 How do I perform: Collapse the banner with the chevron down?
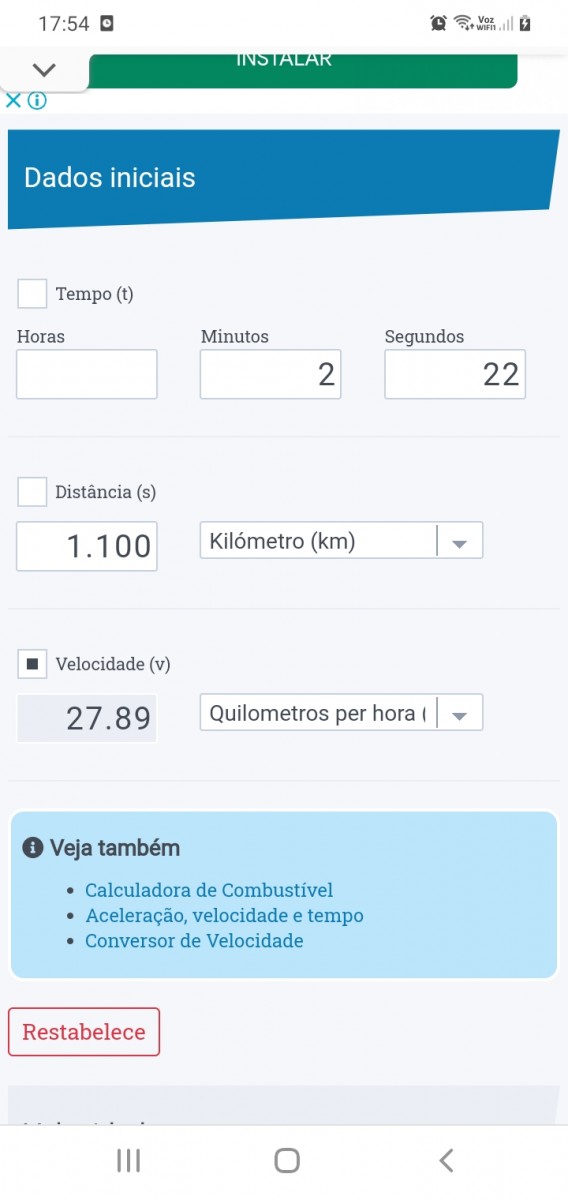pyautogui.click(x=44, y=70)
